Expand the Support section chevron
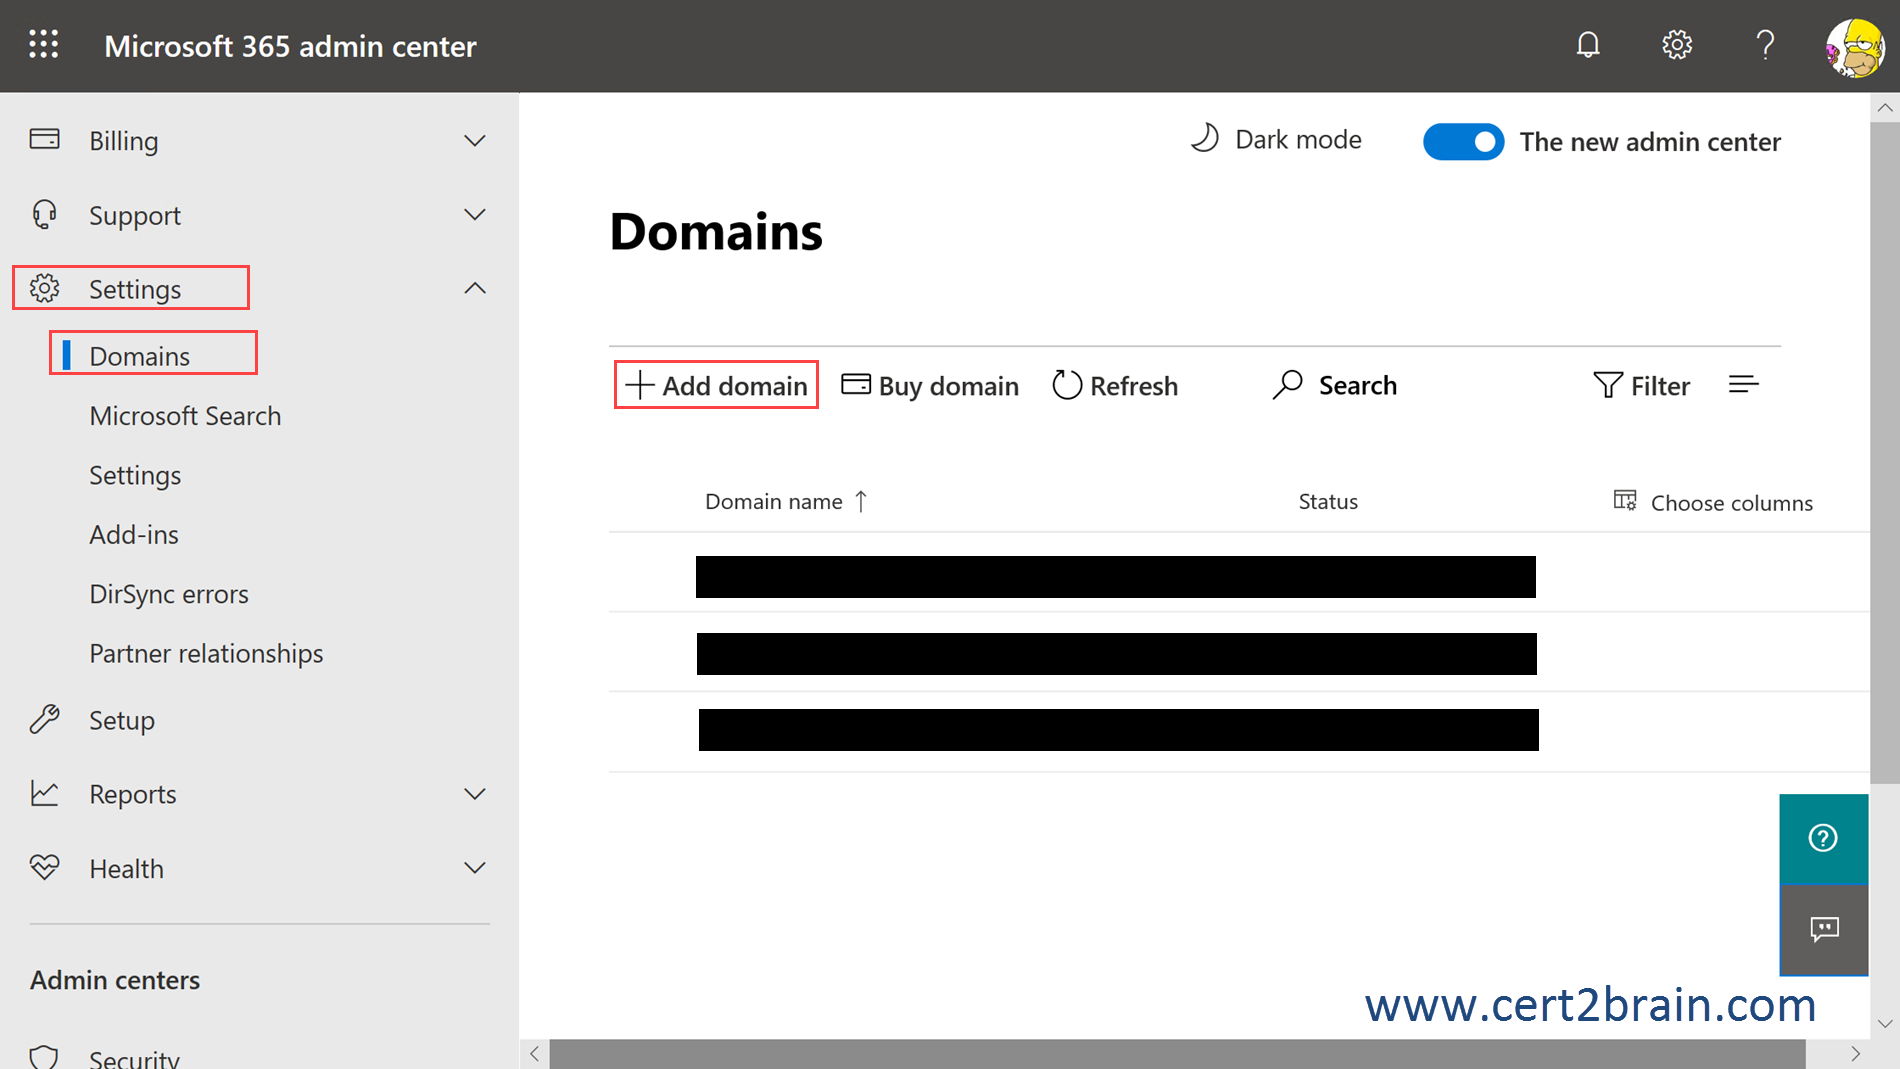 (x=475, y=214)
